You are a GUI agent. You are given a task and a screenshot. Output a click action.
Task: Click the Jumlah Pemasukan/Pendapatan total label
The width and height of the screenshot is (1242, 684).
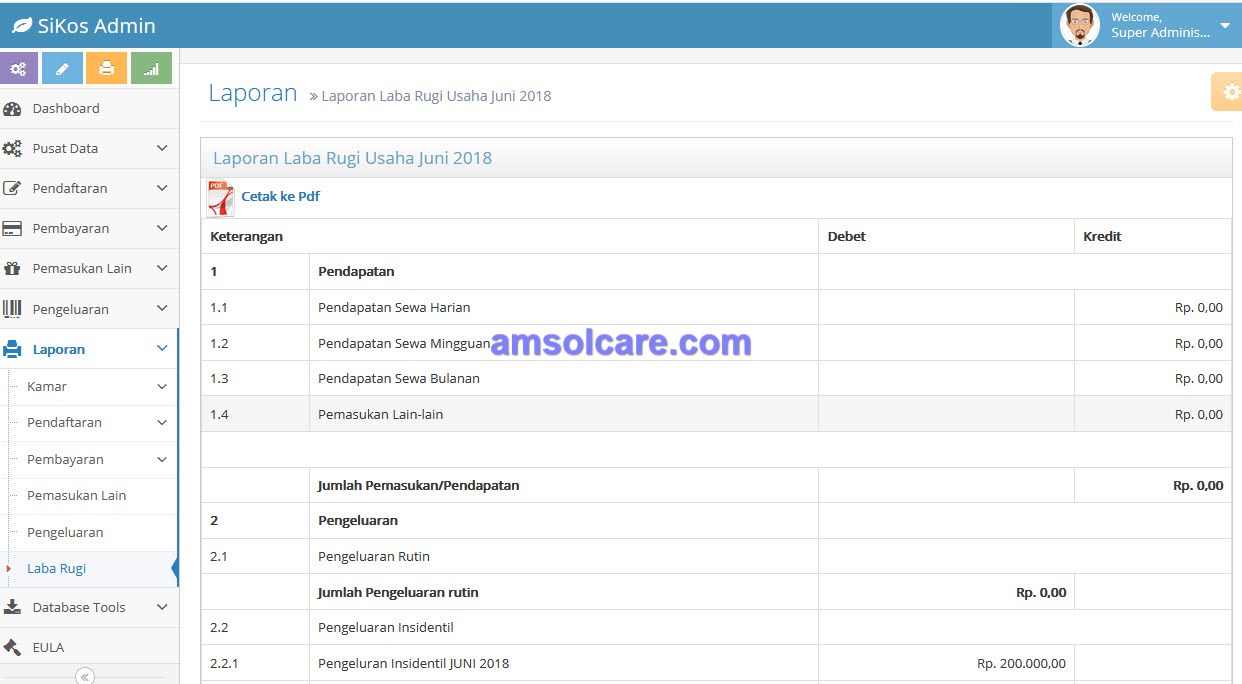[x=418, y=486]
